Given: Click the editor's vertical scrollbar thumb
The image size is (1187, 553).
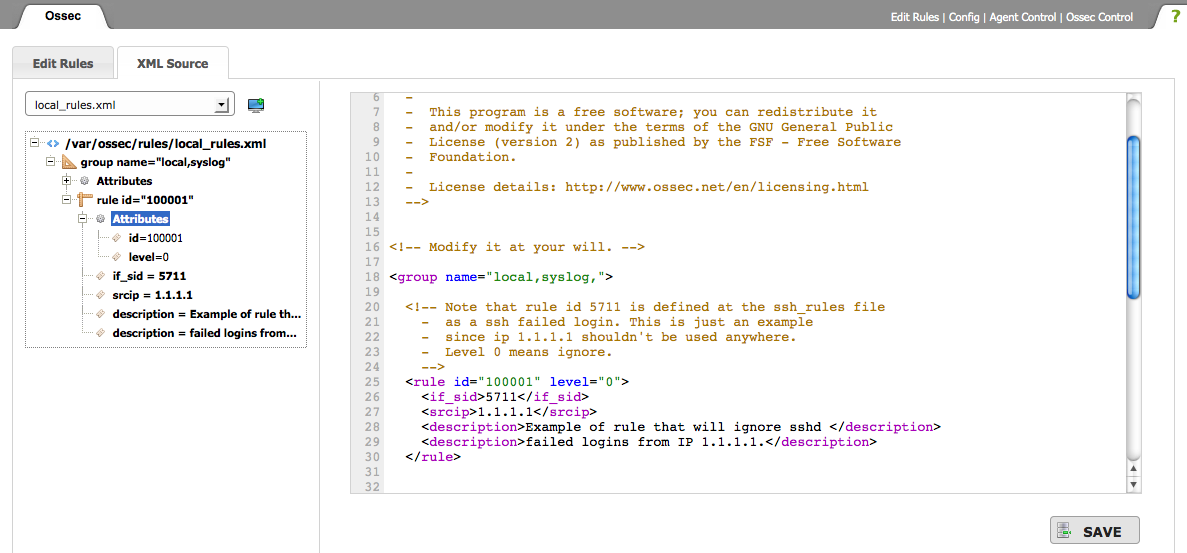Looking at the screenshot, I should coord(1133,217).
